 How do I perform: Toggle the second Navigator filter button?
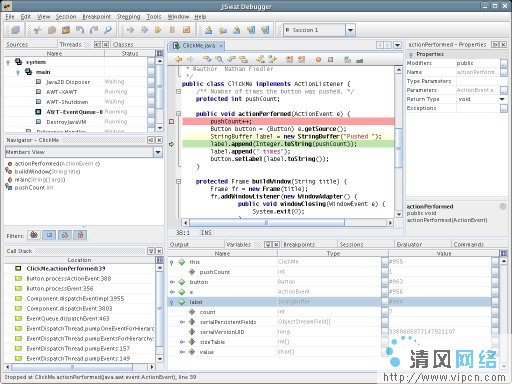click(49, 235)
